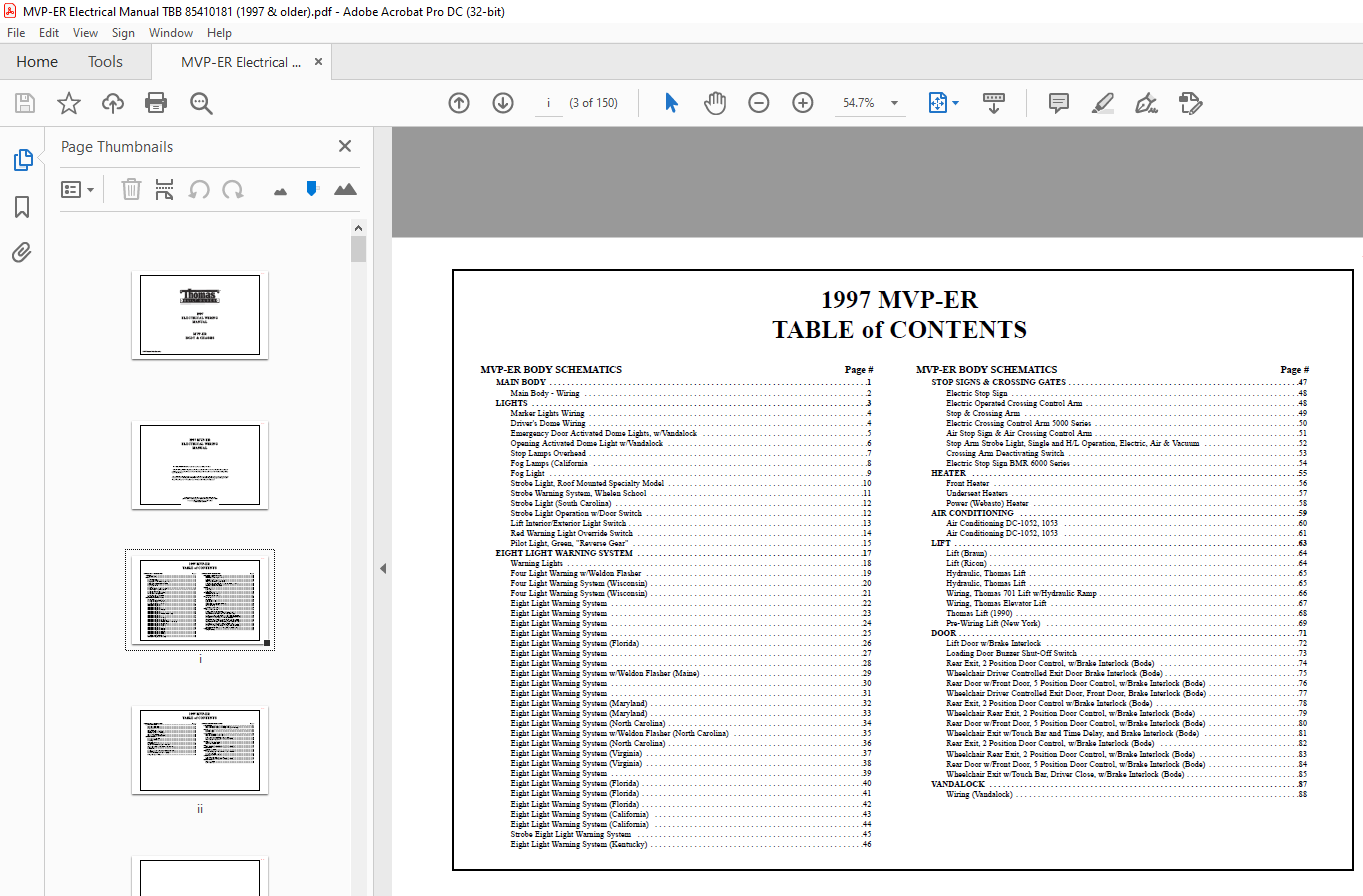Screen dimensions: 1363x896
Task: Zoom in with plus icon
Action: click(x=803, y=103)
